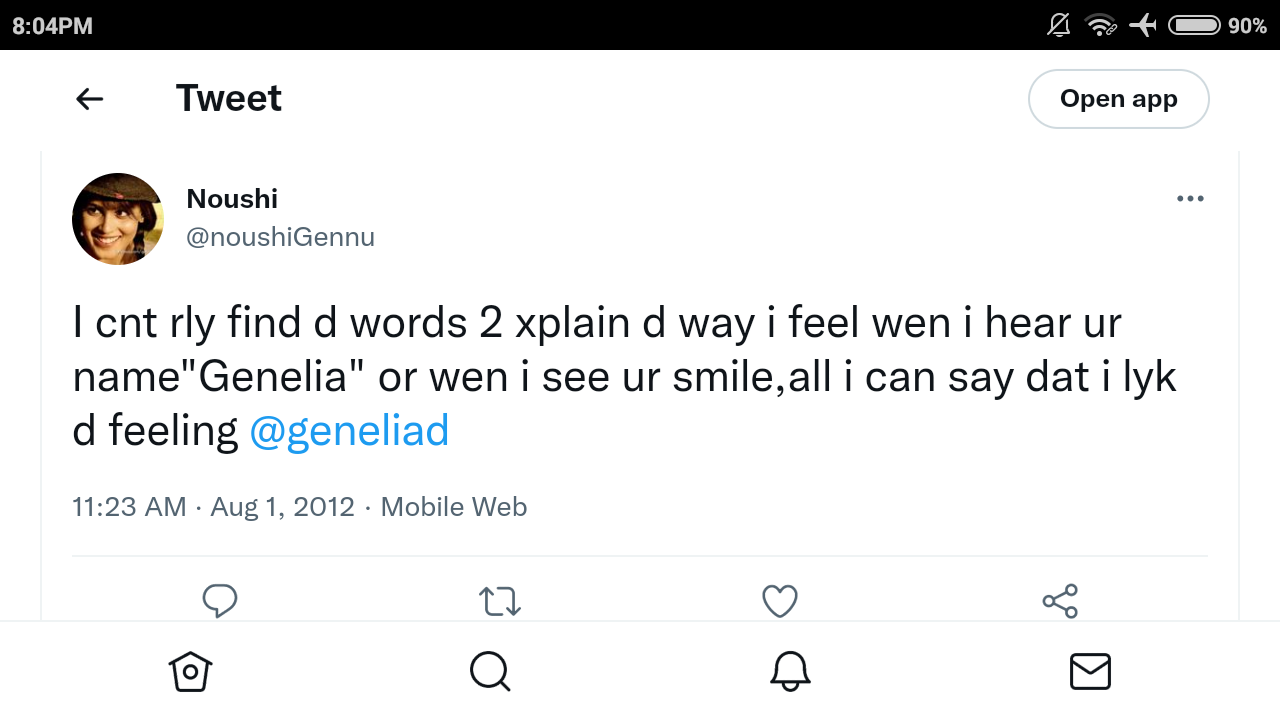This screenshot has width=1280, height=720.
Task: Open the @geneliad mention link
Action: (x=349, y=430)
